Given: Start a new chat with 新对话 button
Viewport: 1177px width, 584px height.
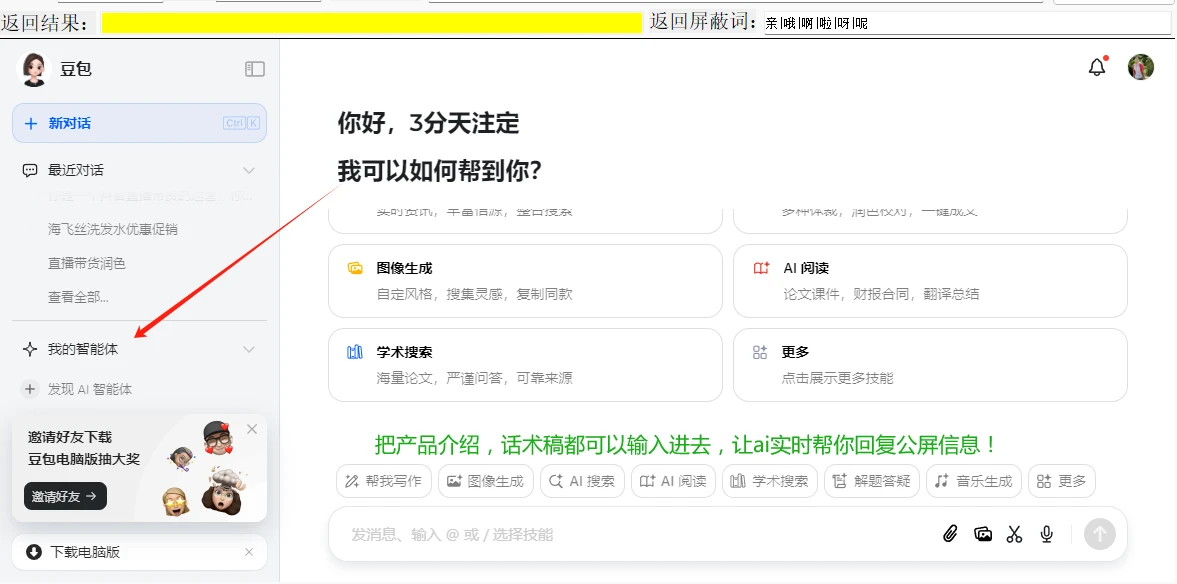Looking at the screenshot, I should 140,123.
